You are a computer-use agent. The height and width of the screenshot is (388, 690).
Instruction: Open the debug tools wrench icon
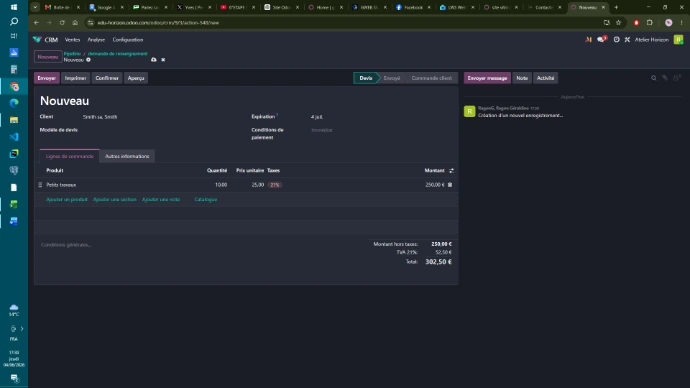(x=627, y=40)
